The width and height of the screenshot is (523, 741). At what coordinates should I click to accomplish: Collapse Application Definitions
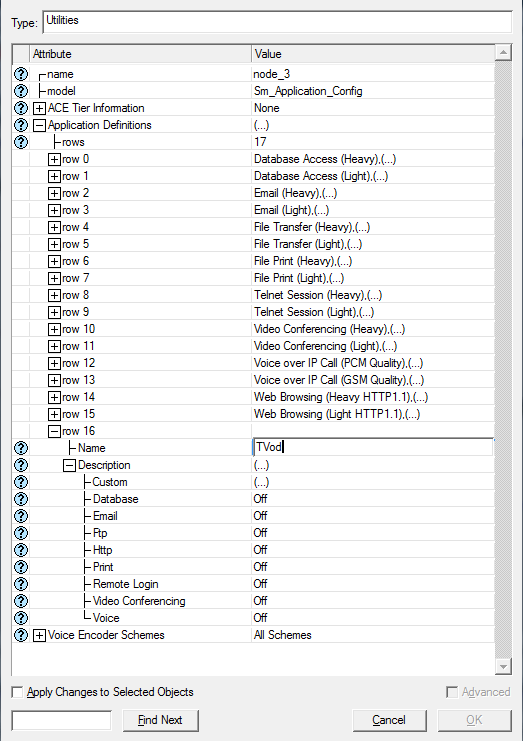(x=40, y=126)
